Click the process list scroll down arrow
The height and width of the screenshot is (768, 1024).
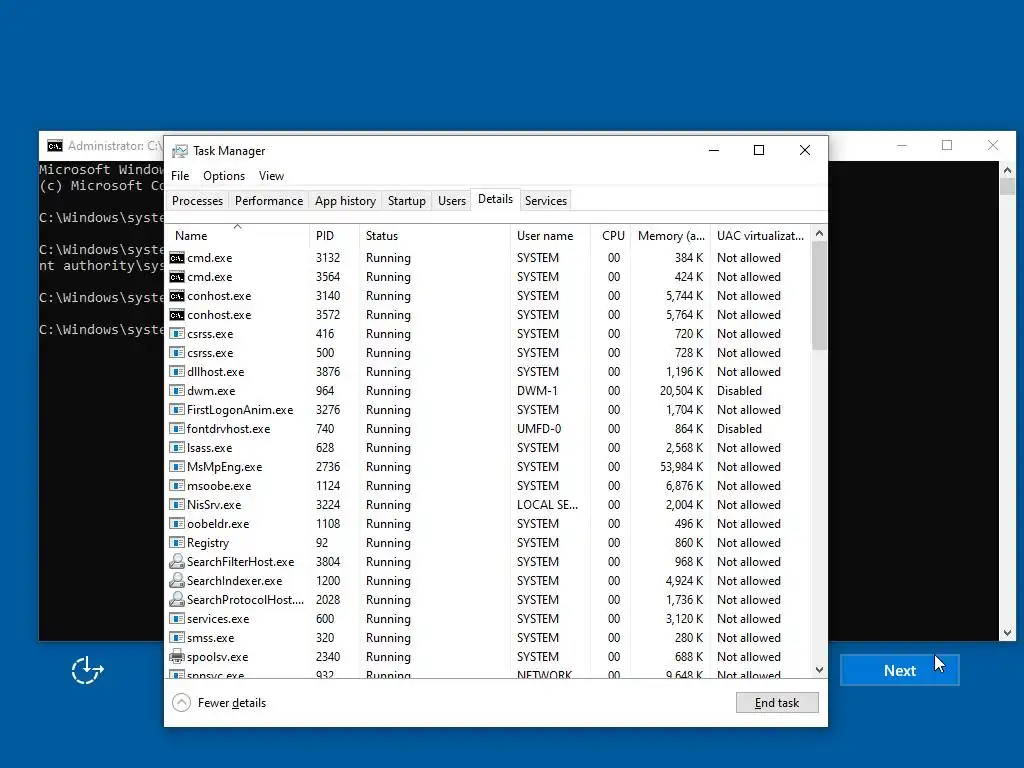tap(820, 670)
